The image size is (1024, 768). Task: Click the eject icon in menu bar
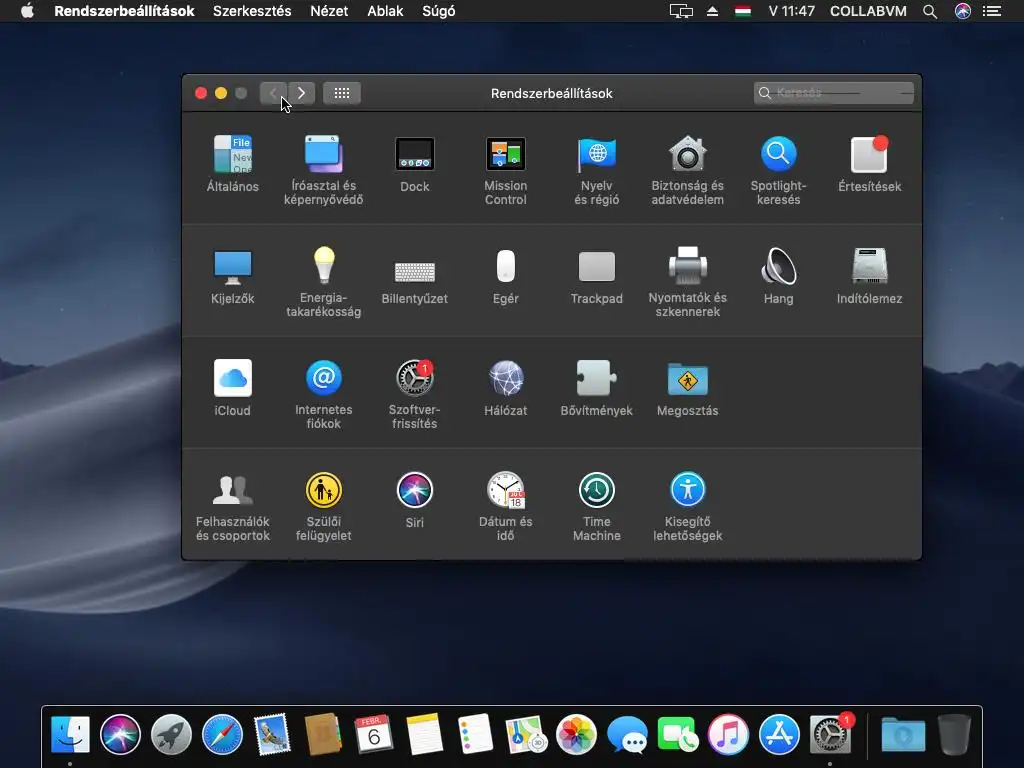tap(712, 11)
